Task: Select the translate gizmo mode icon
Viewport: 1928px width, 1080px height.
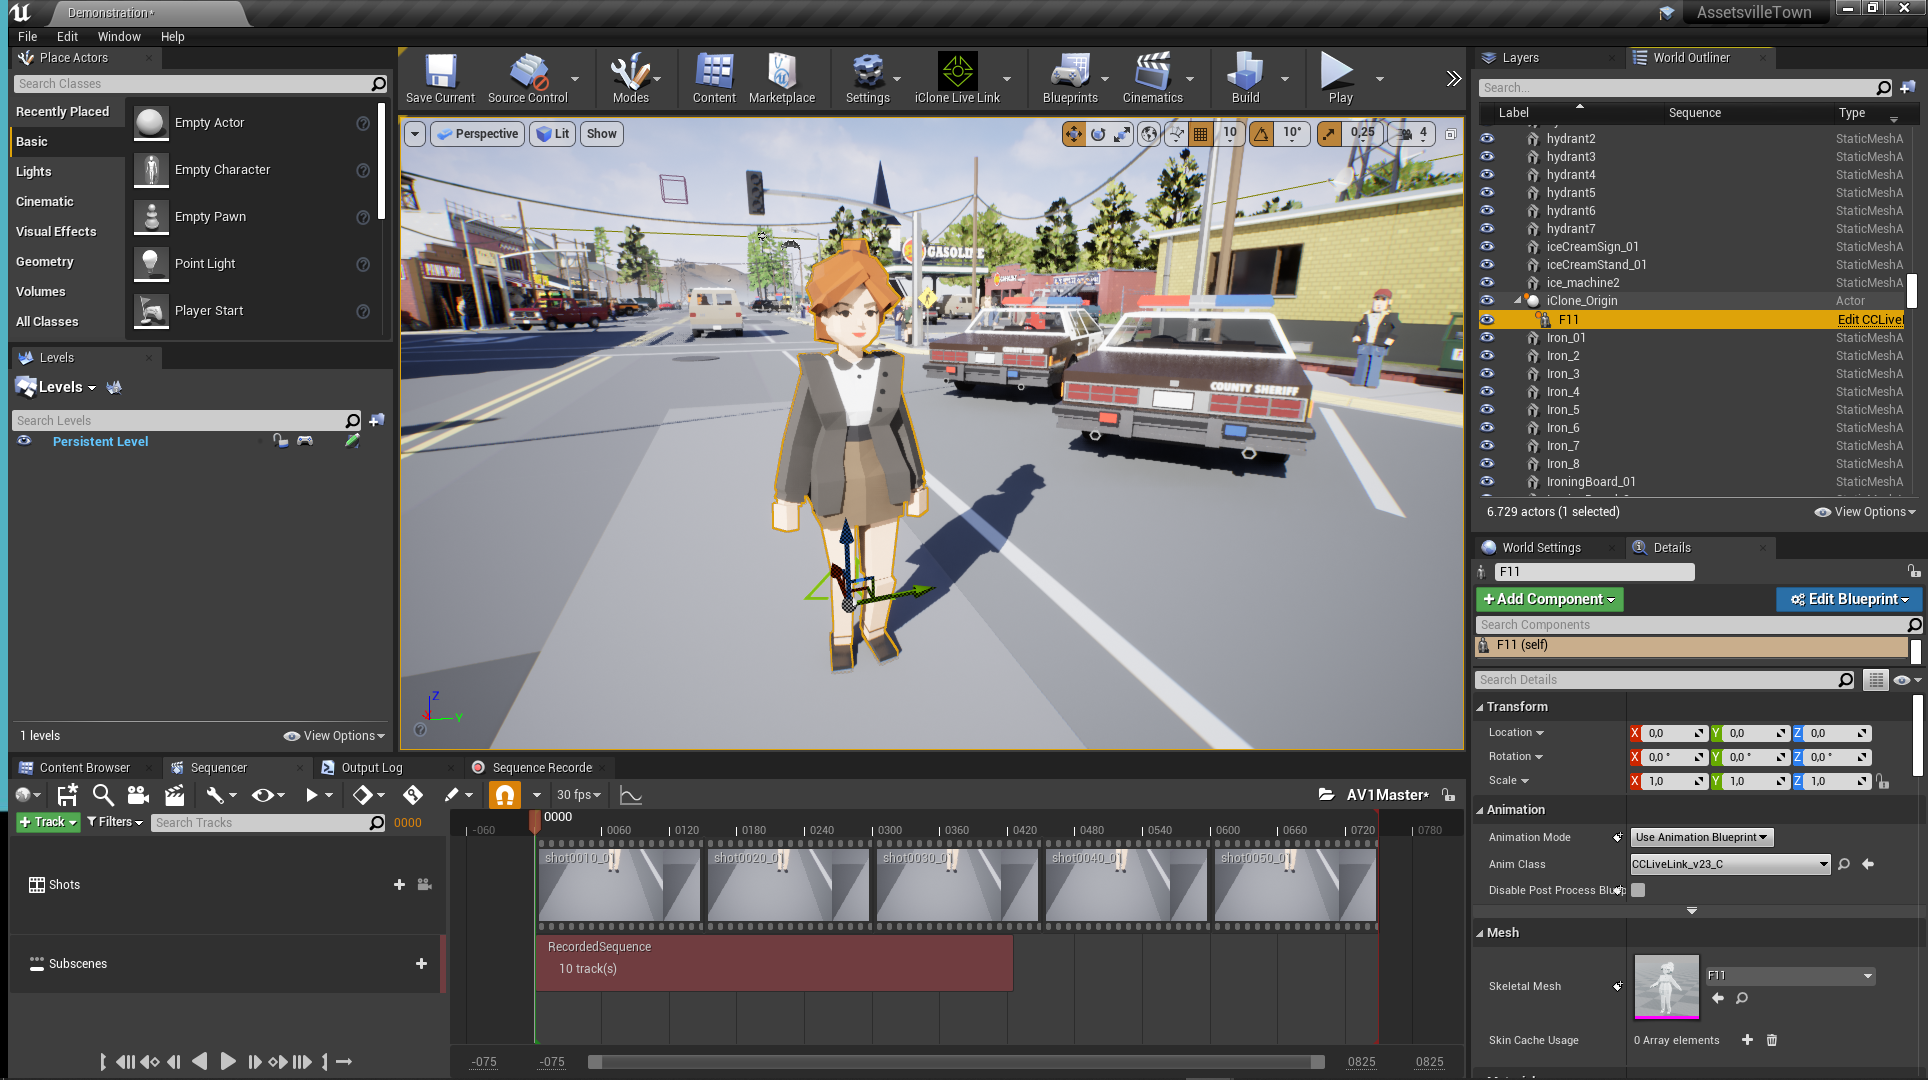Action: [1073, 134]
